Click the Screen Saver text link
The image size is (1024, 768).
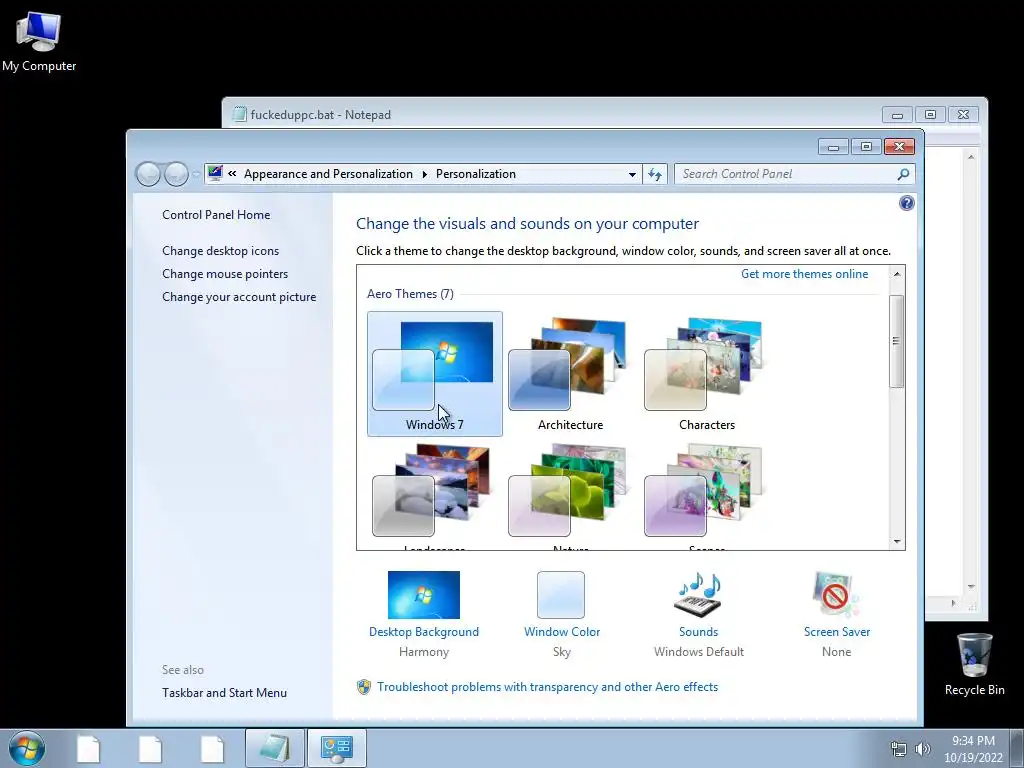click(x=837, y=632)
